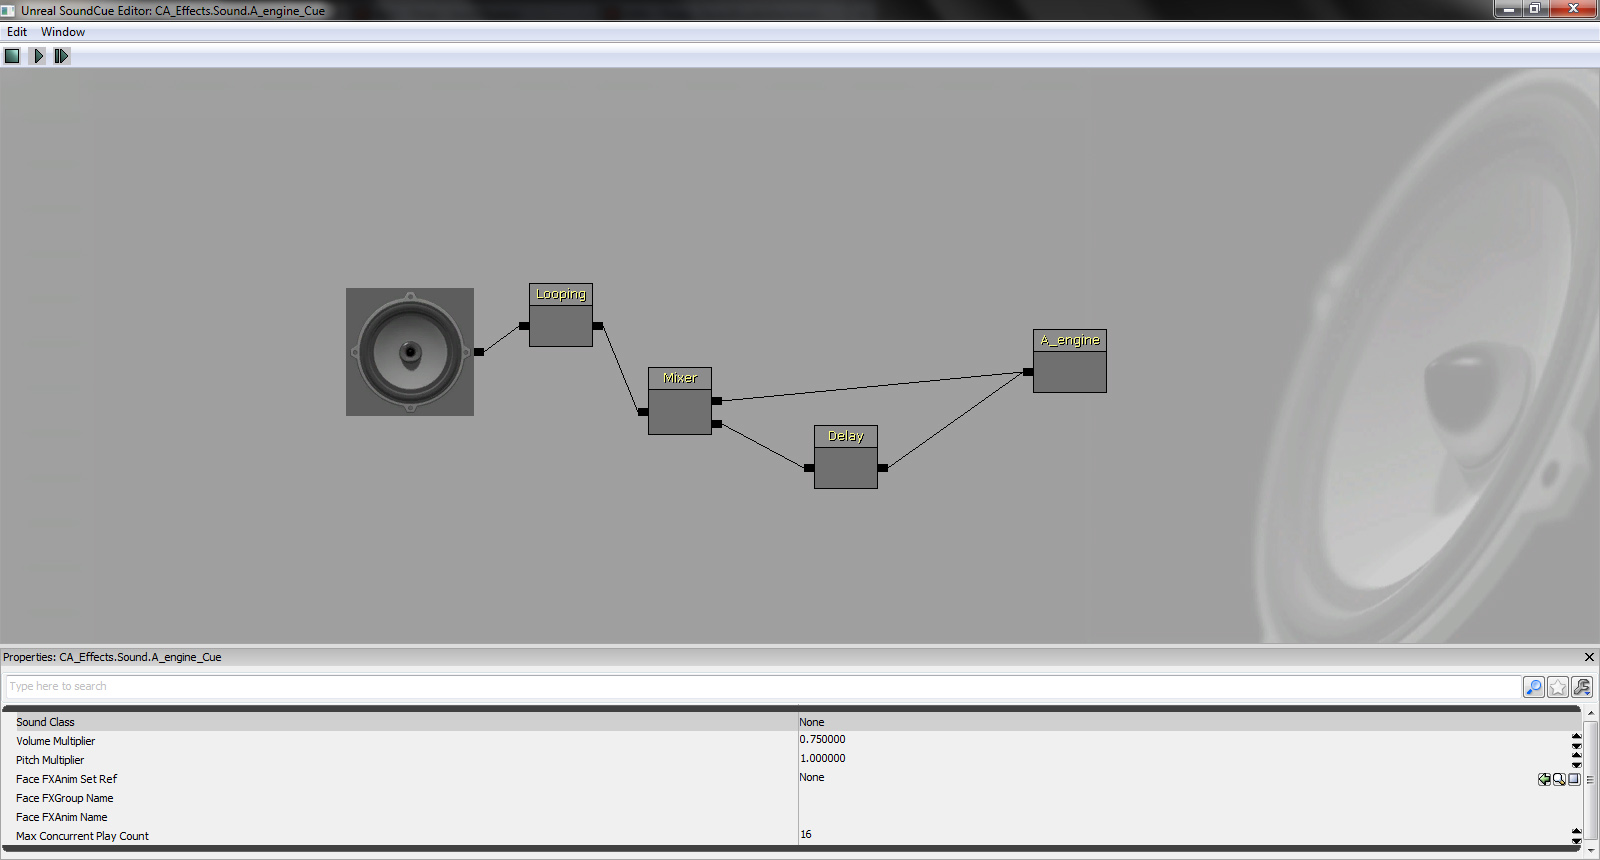Screen dimensions: 1600x860
Task: Click the Sound Class value None
Action: [812, 722]
